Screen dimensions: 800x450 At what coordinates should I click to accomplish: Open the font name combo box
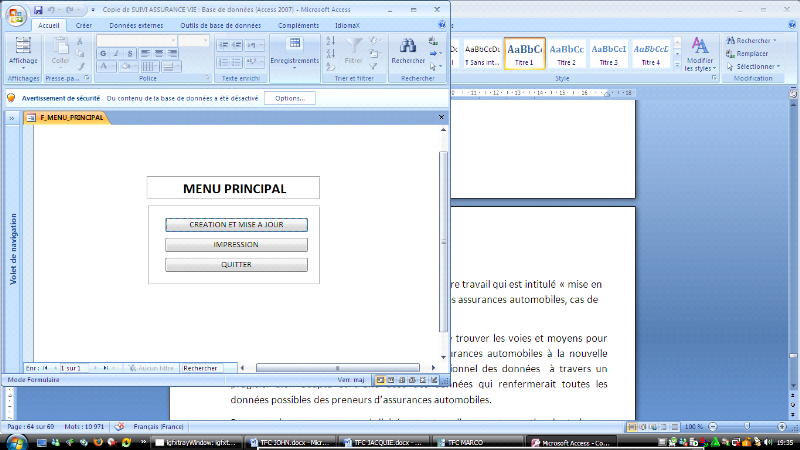(137, 40)
